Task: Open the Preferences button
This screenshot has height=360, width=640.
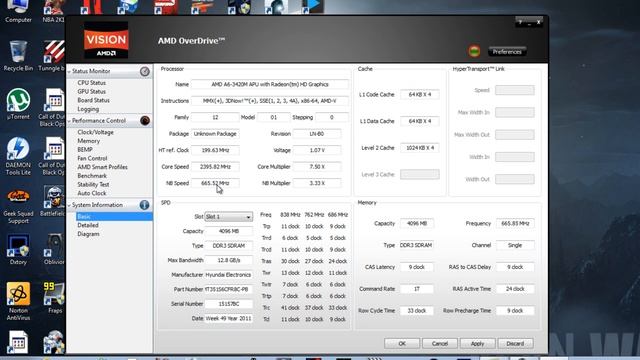Action: point(507,52)
